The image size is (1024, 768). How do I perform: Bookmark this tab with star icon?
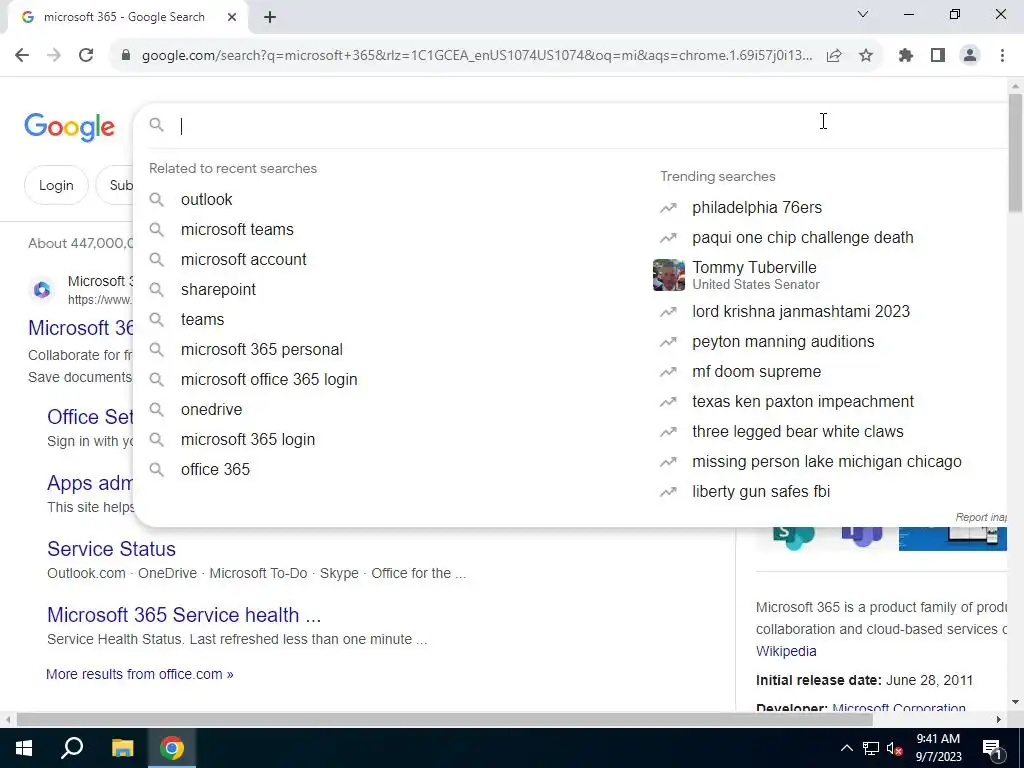866,56
